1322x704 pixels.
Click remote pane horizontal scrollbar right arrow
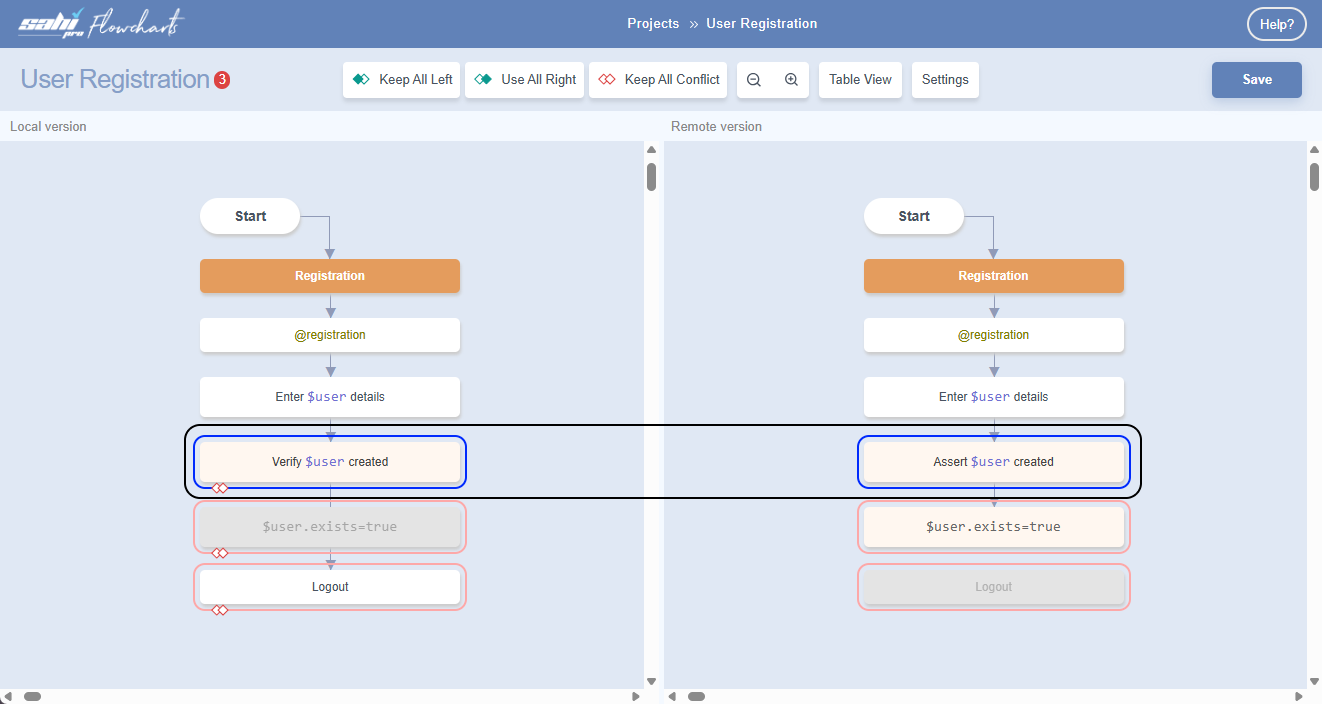[1299, 696]
